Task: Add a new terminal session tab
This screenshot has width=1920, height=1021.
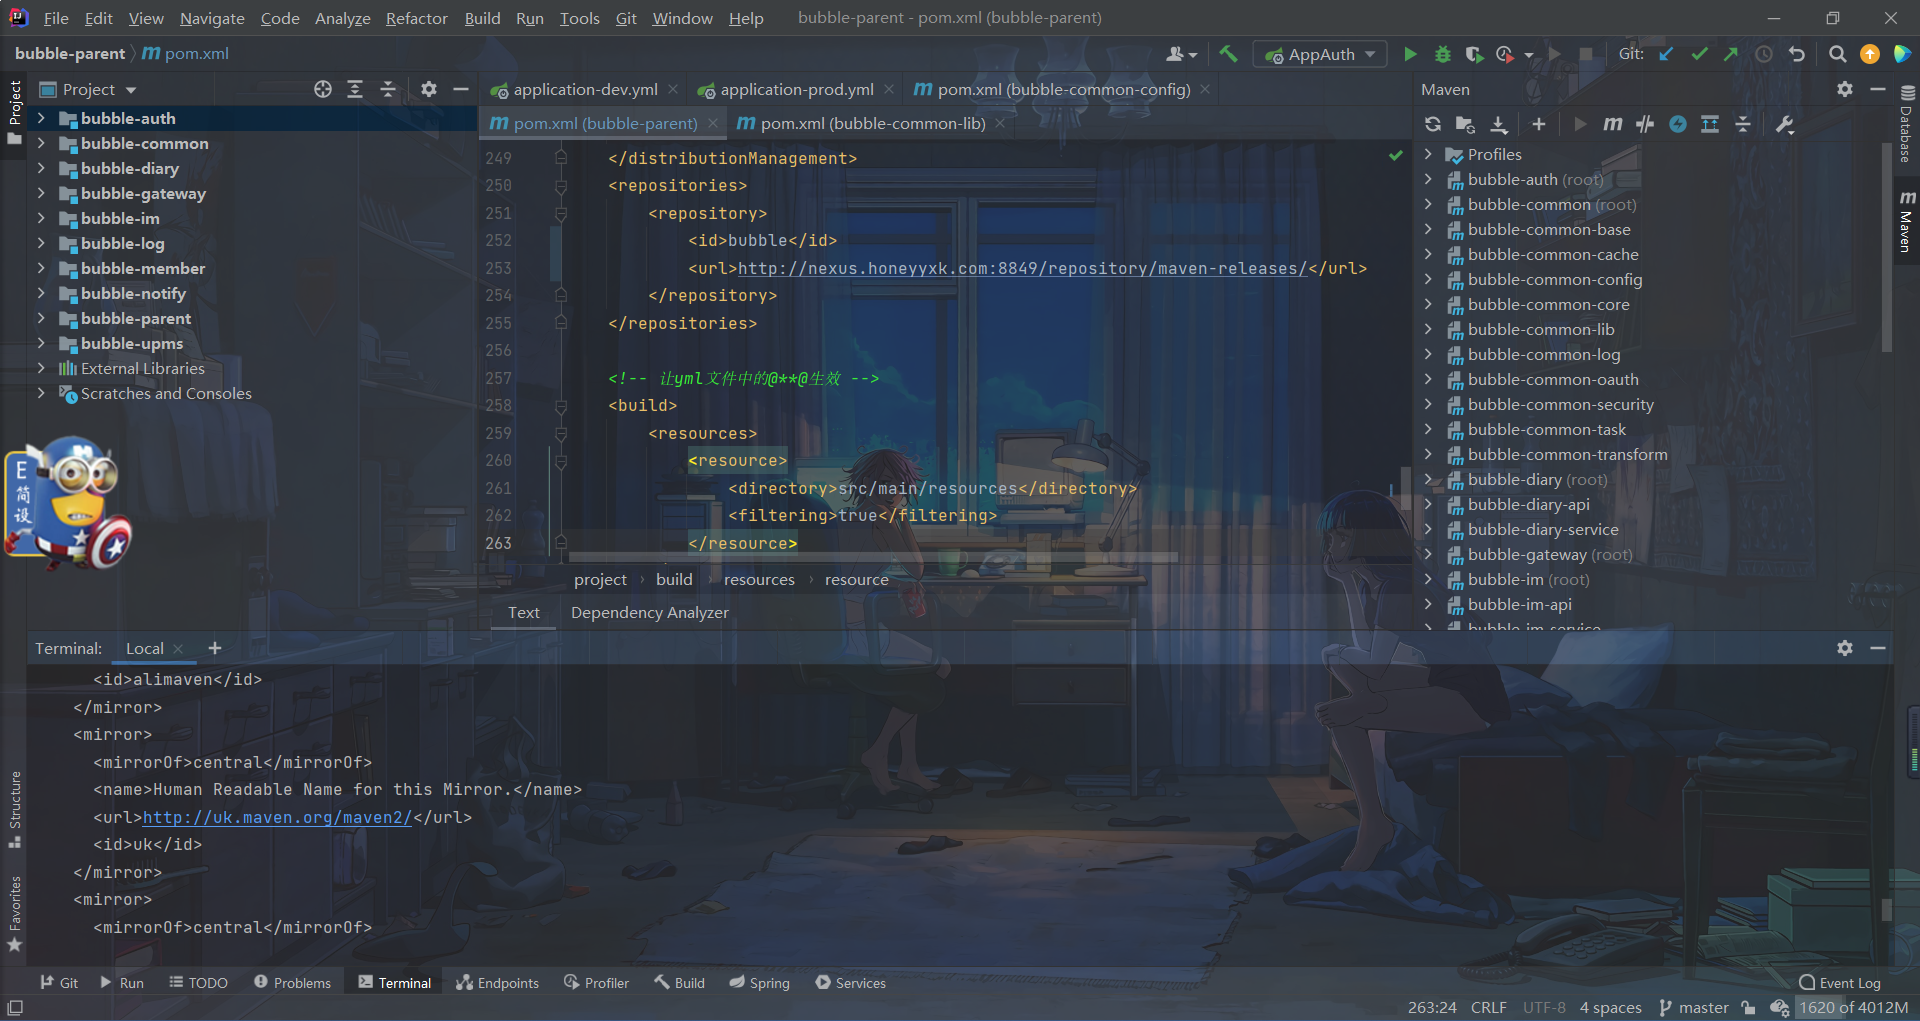Action: 214,648
